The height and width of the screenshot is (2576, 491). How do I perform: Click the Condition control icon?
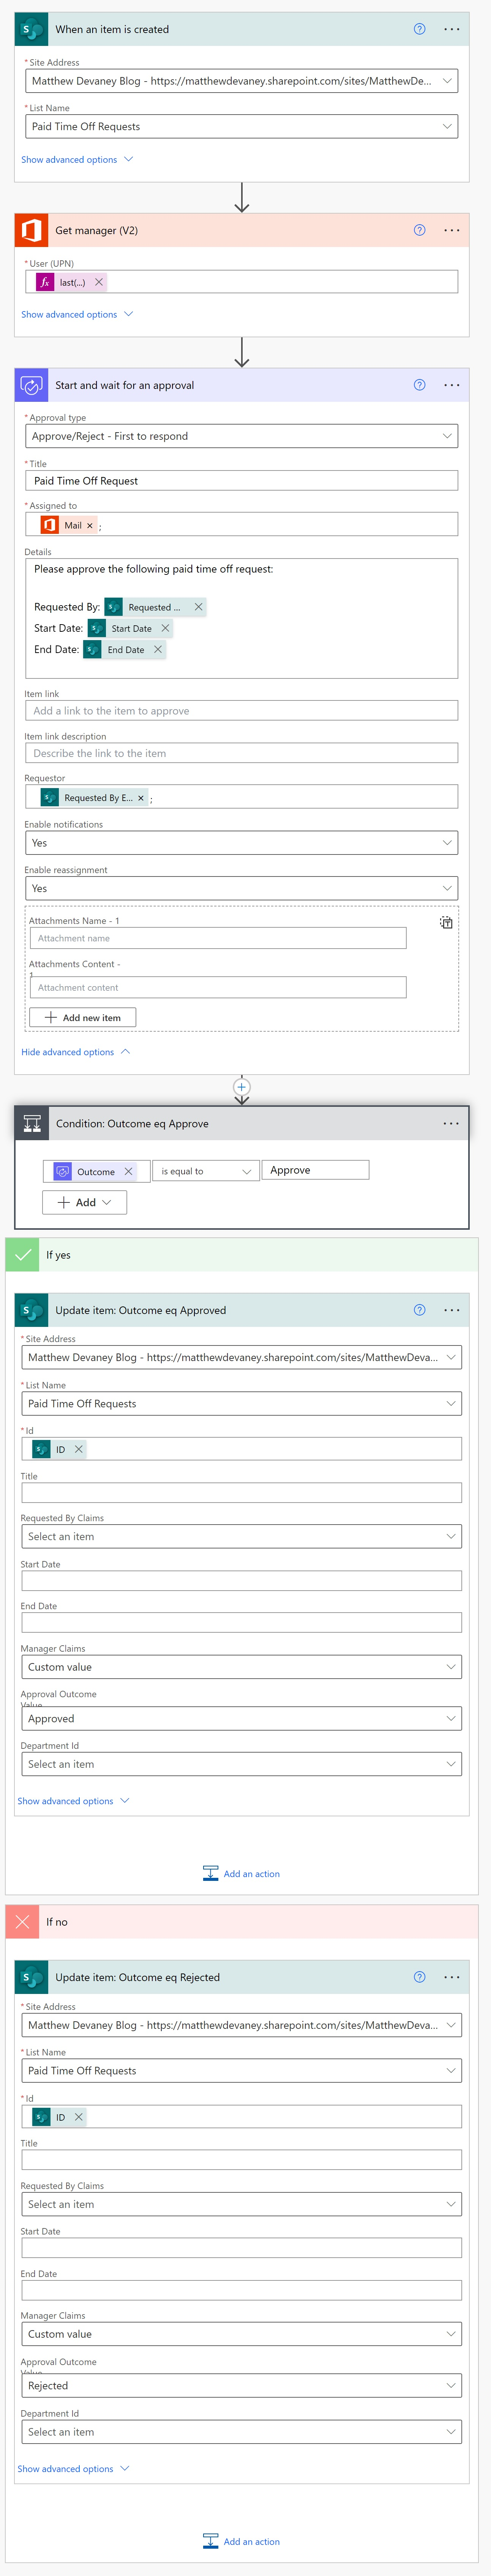(32, 1123)
